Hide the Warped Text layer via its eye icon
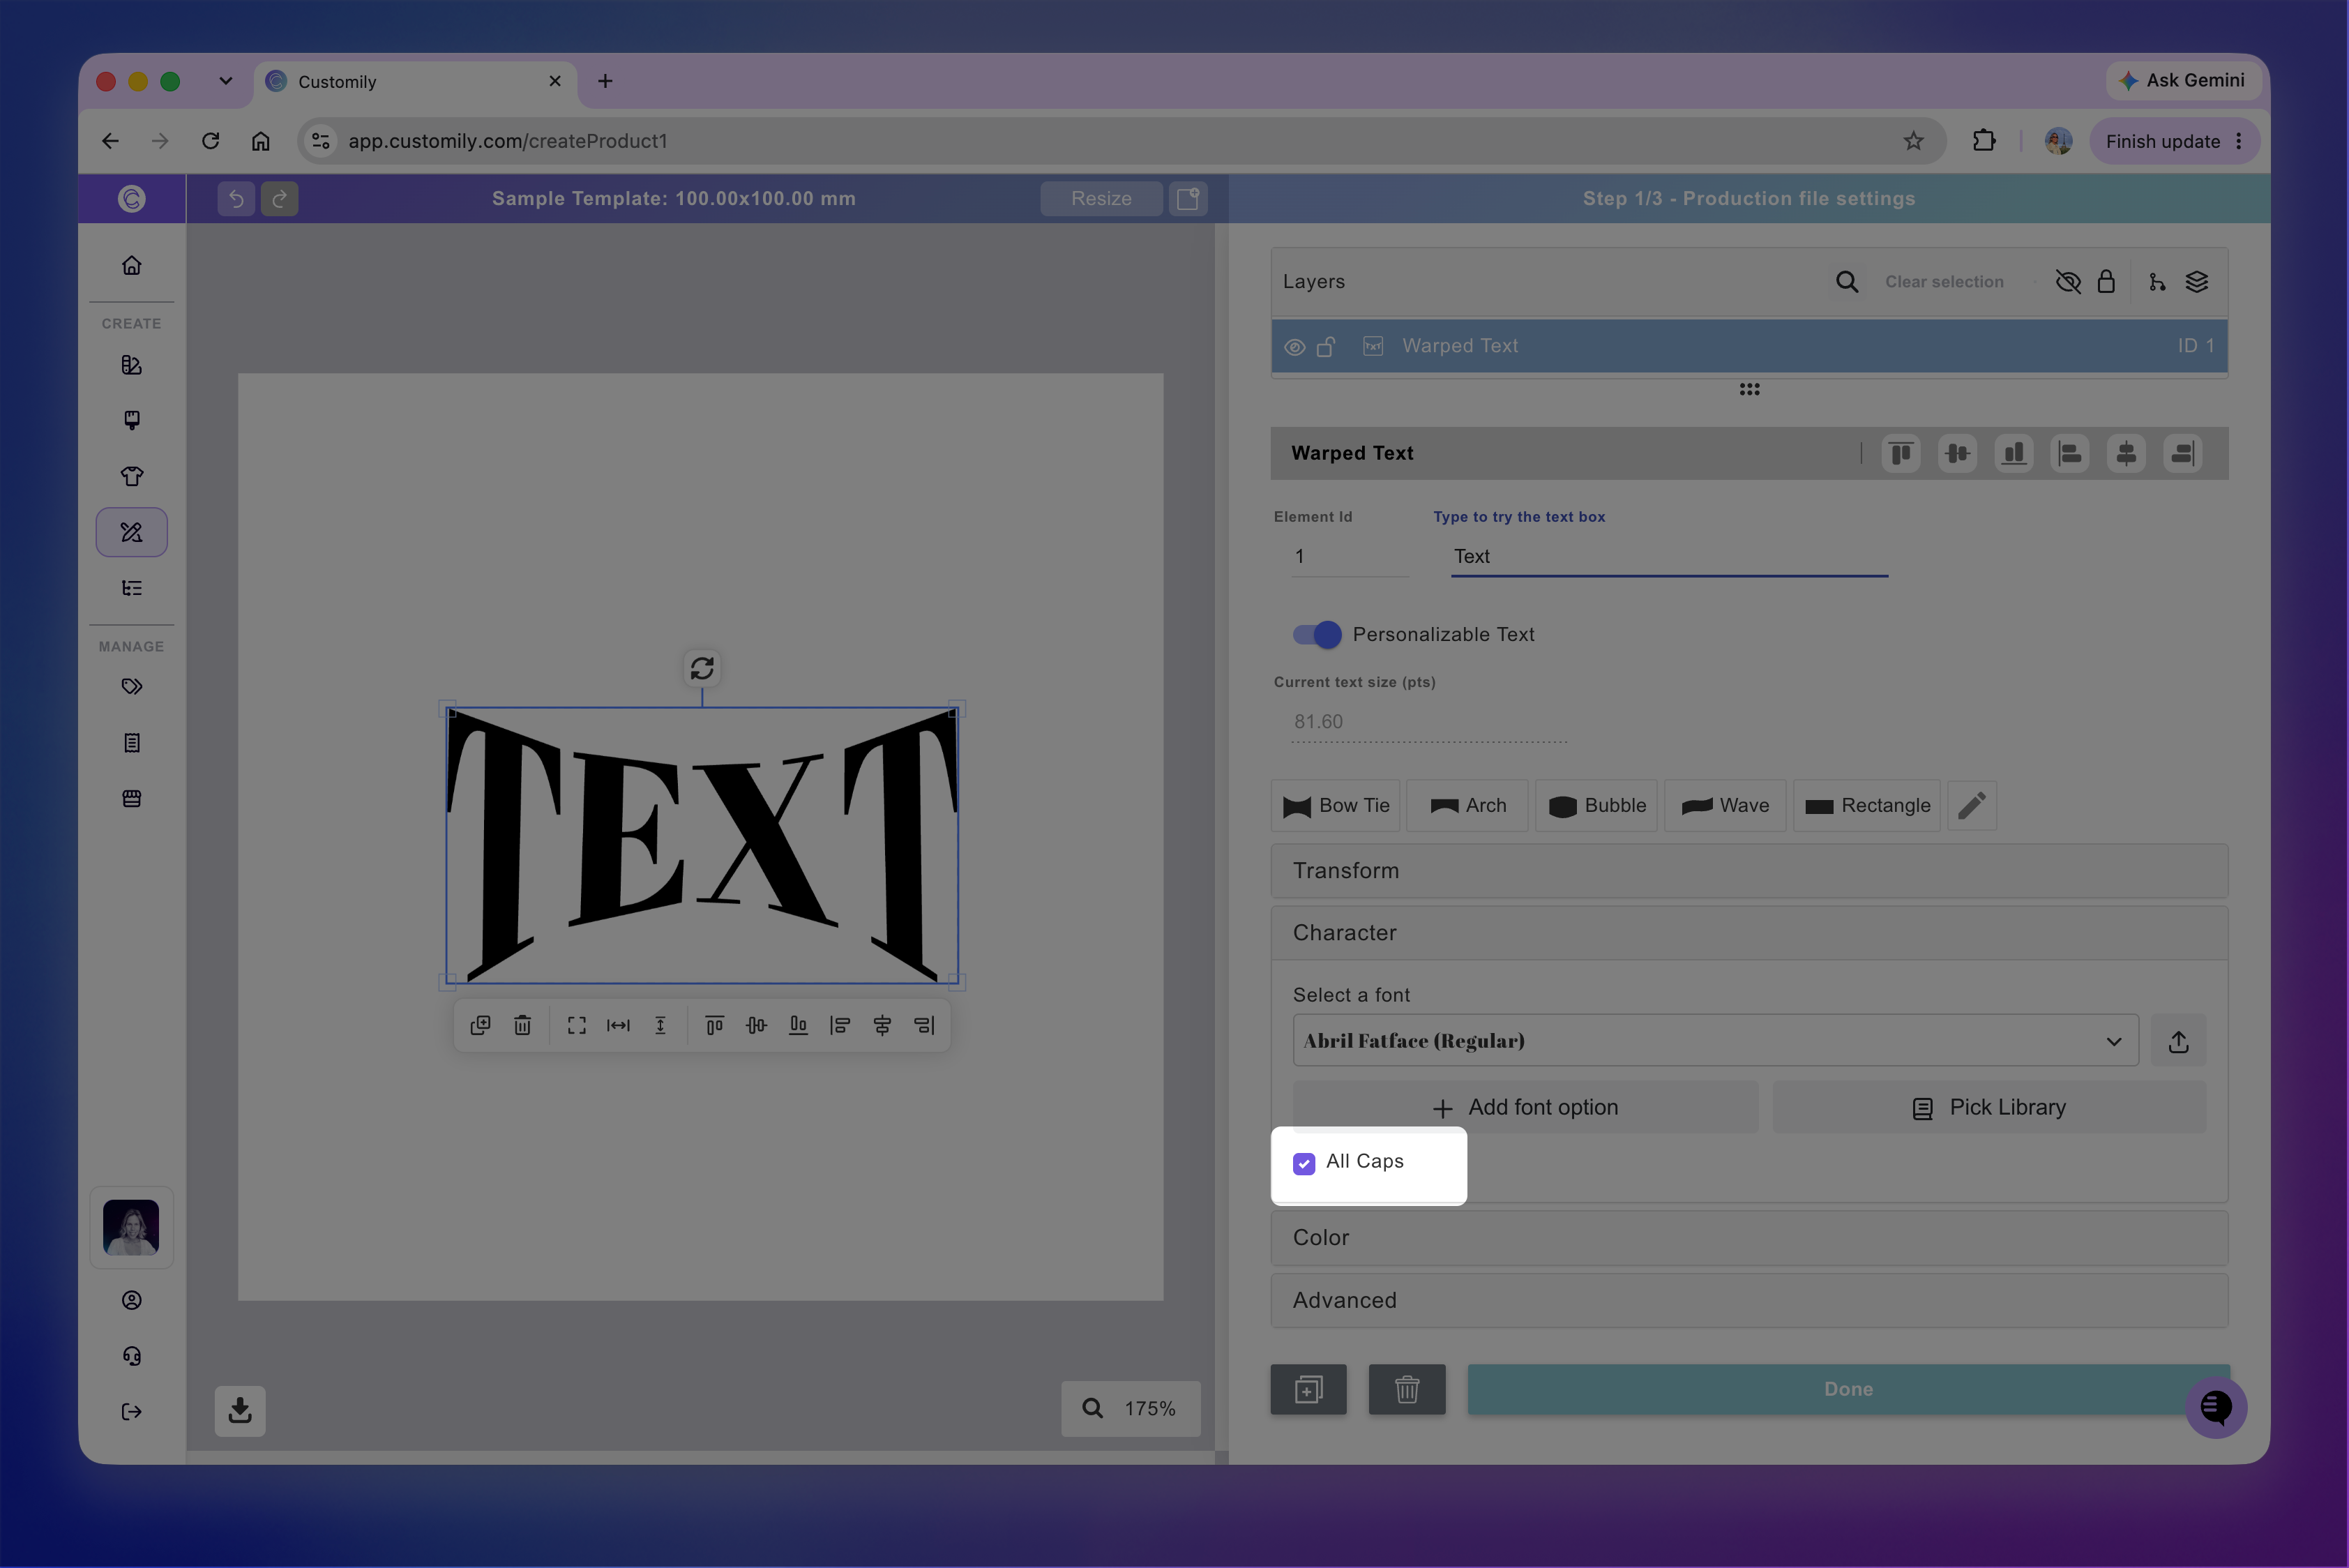2349x1568 pixels. pos(1294,347)
